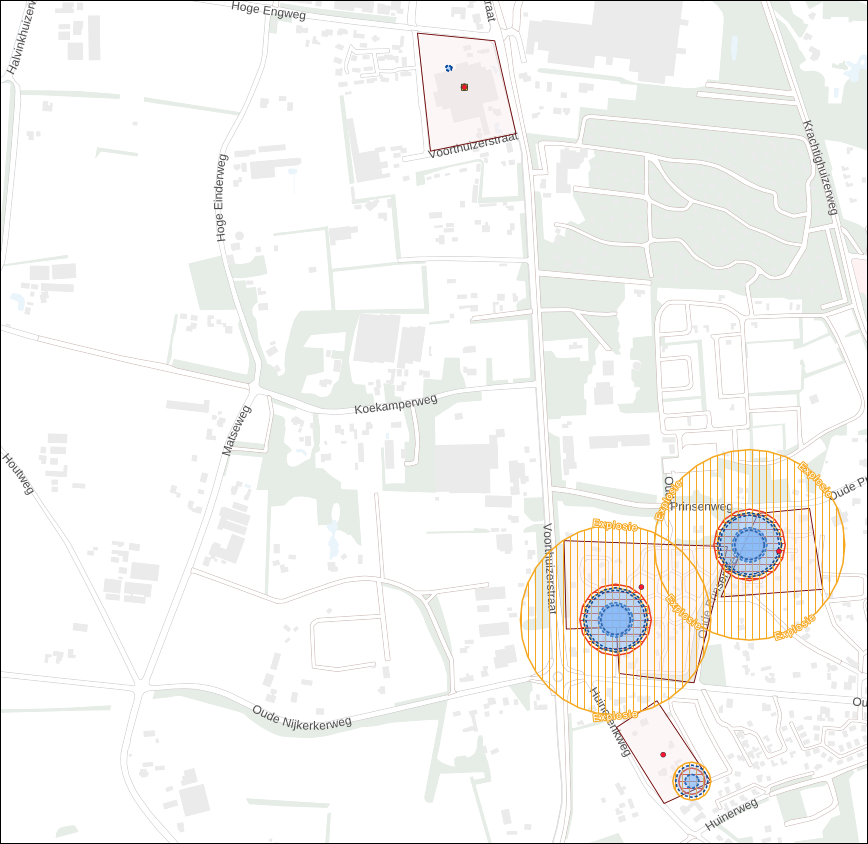Click the Krachtighuizerweg street label
The image size is (868, 844).
click(817, 165)
